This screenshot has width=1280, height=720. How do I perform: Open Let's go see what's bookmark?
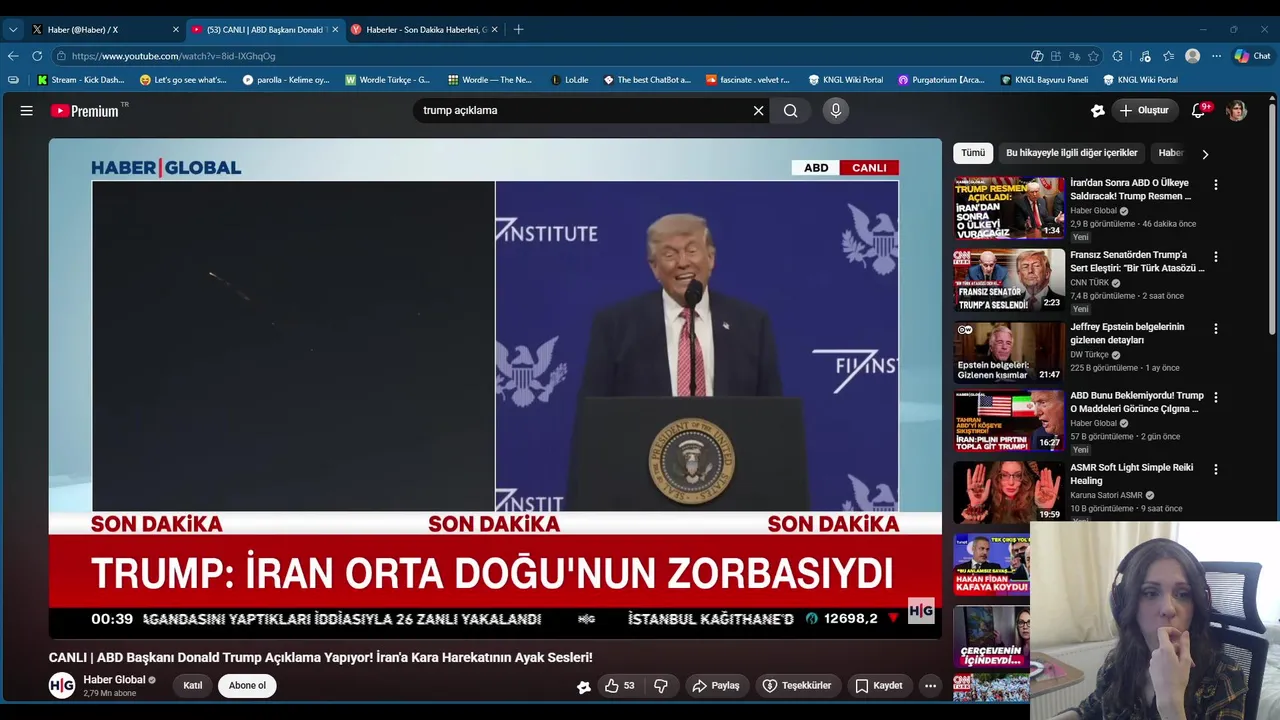[x=183, y=80]
